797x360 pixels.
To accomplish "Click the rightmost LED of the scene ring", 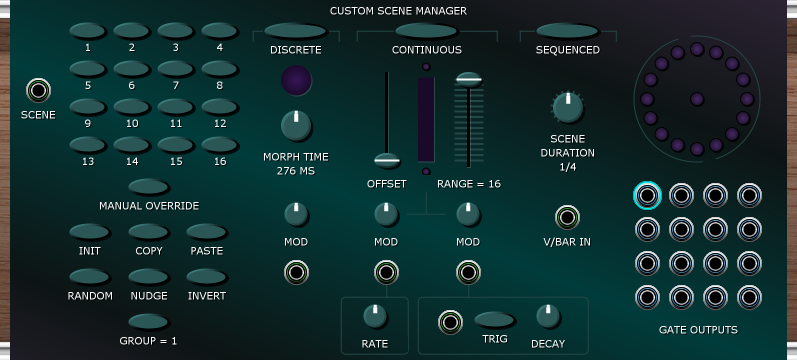I will pyautogui.click(x=747, y=99).
